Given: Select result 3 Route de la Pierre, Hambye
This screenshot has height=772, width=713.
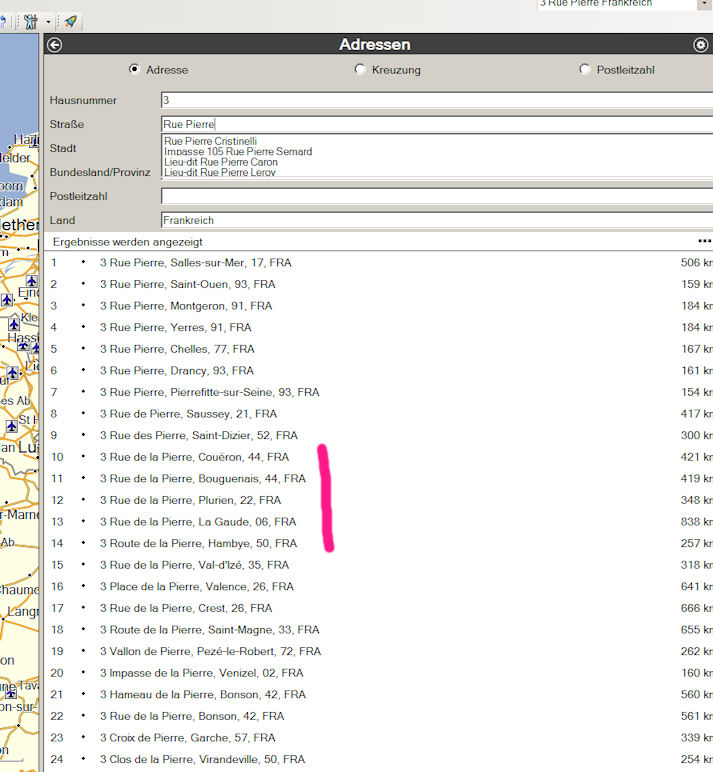Looking at the screenshot, I should point(198,543).
